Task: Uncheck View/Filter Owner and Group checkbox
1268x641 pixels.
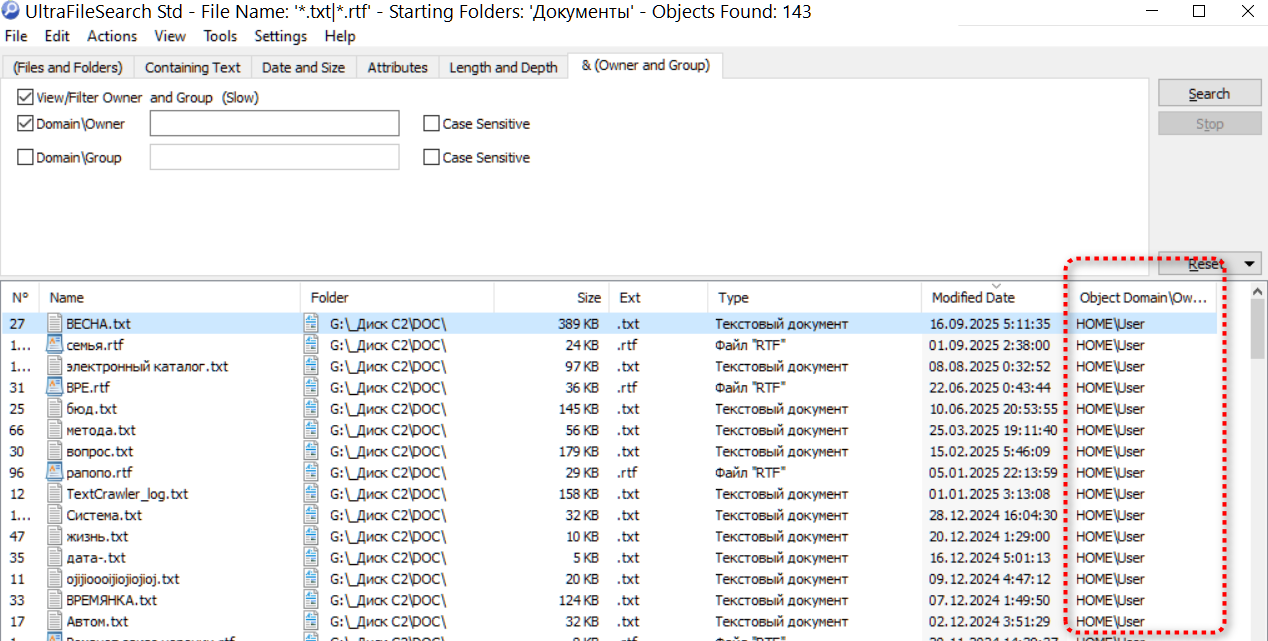Action: pyautogui.click(x=25, y=98)
